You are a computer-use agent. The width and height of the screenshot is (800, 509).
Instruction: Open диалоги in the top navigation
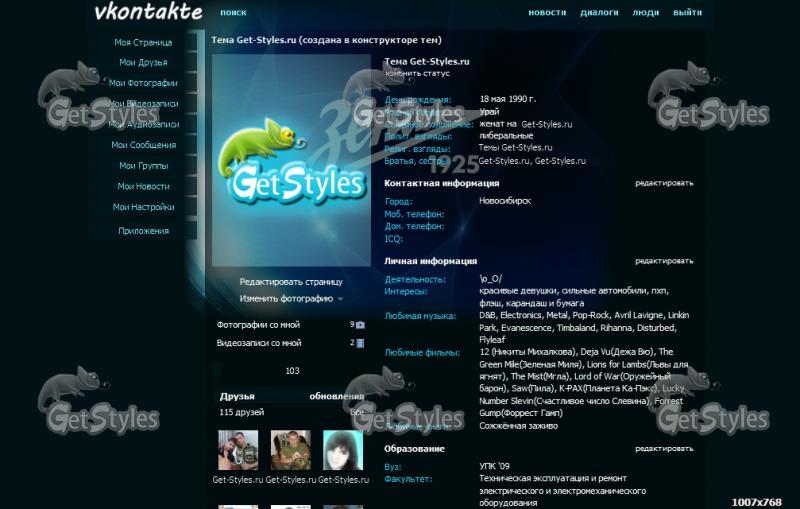[x=599, y=13]
